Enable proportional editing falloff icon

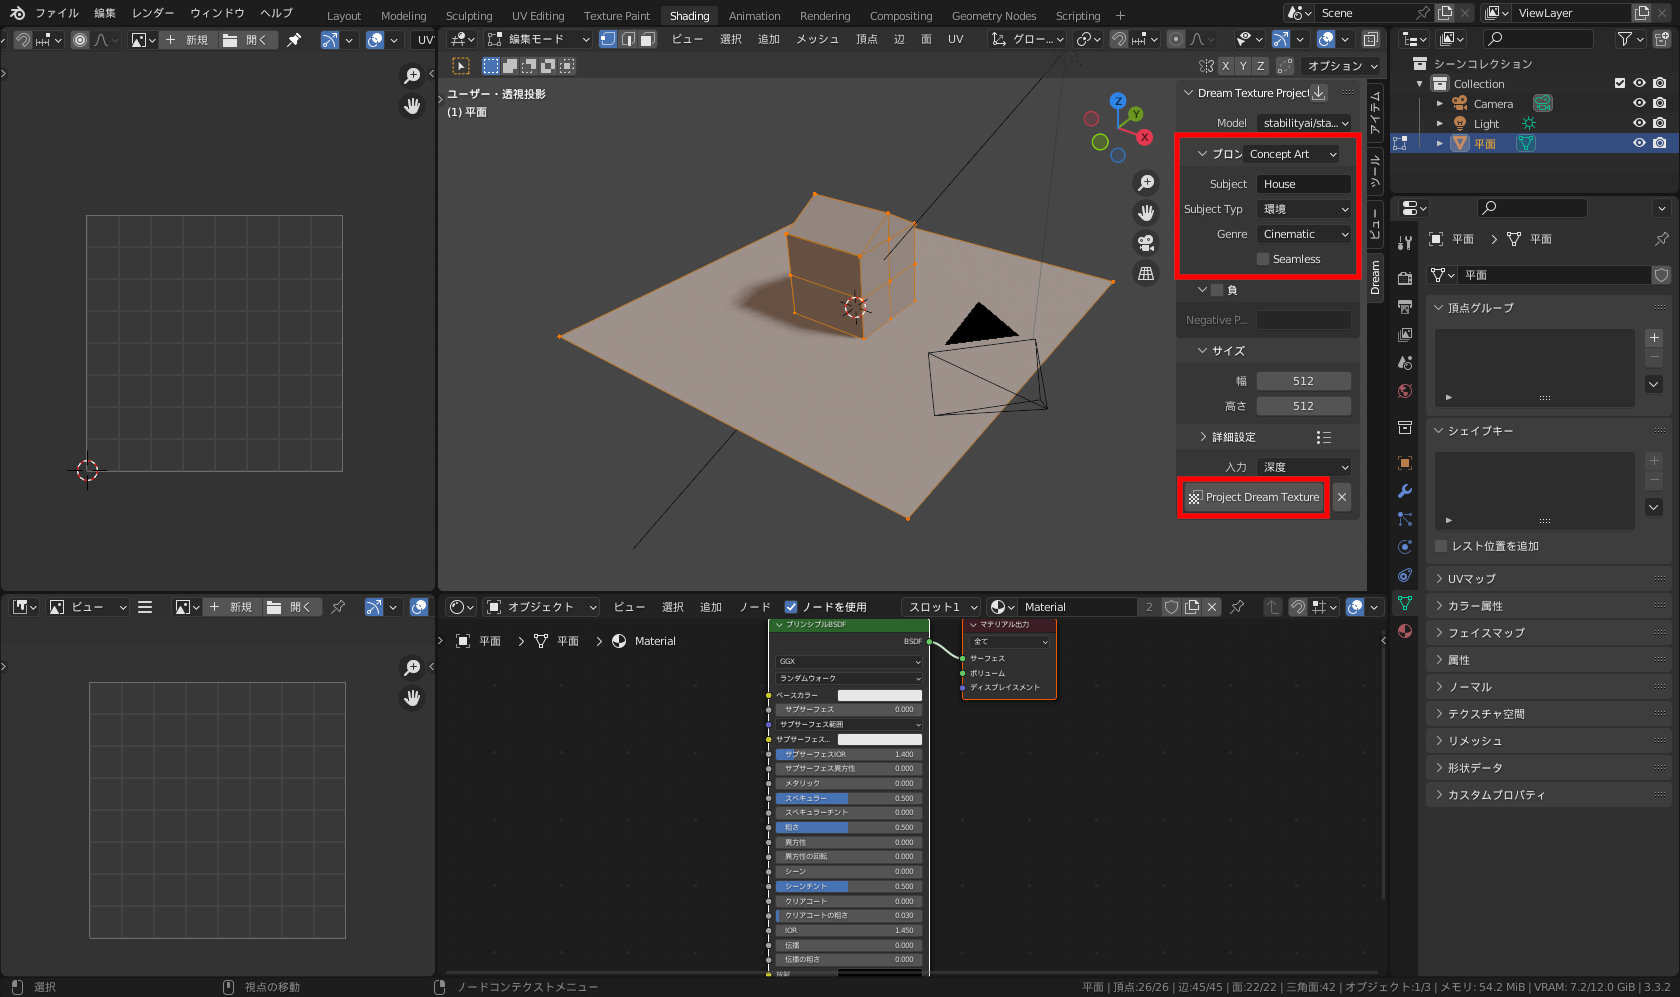click(1197, 39)
